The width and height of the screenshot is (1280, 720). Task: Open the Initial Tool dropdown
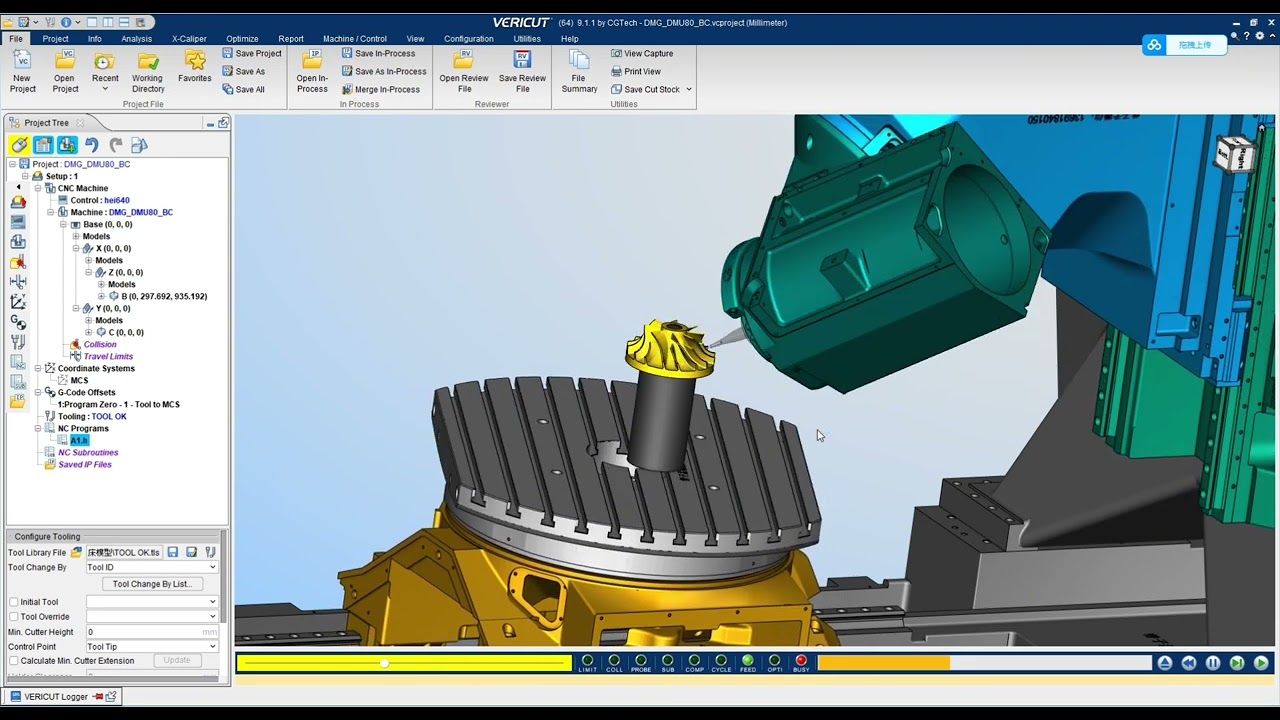tap(151, 602)
